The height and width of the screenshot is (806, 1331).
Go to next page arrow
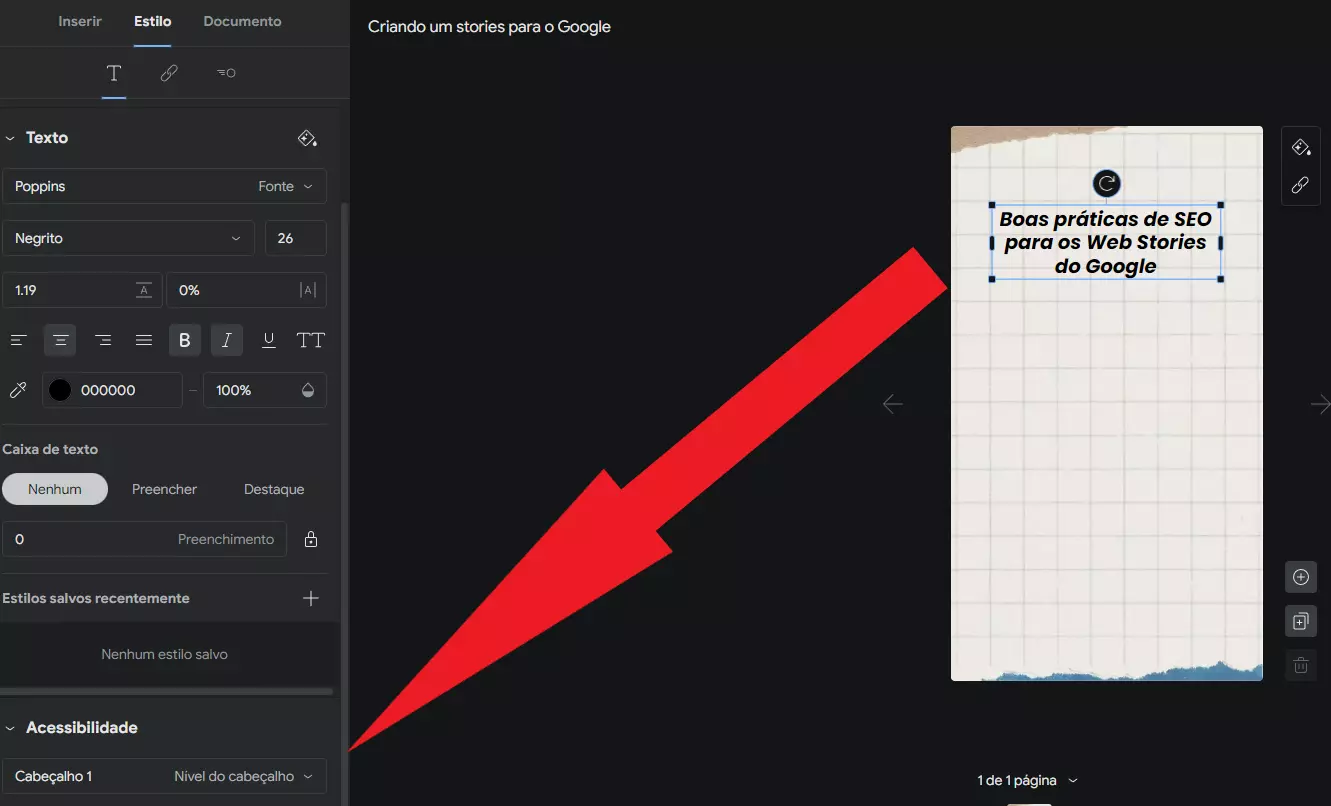1320,404
